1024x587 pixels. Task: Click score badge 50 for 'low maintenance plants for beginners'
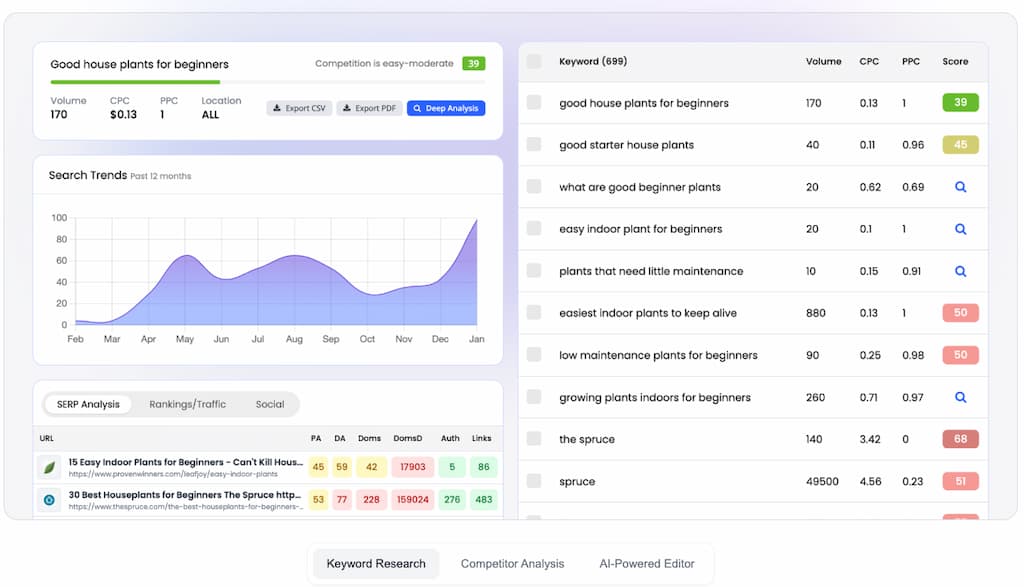[960, 355]
